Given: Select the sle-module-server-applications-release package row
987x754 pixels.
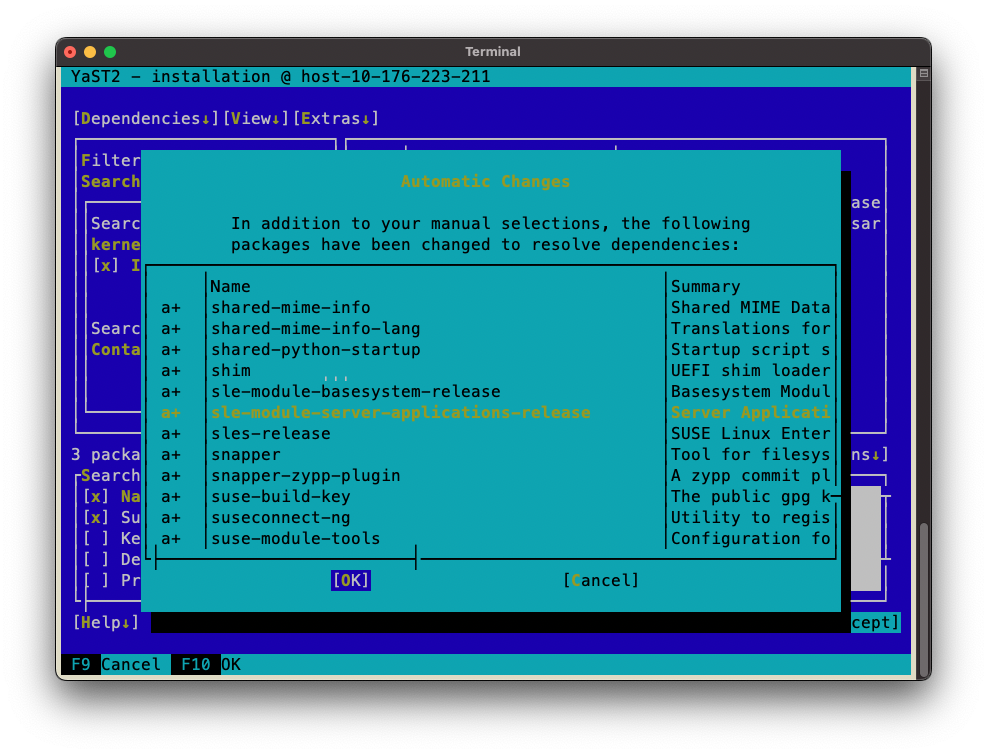Looking at the screenshot, I should coord(400,413).
